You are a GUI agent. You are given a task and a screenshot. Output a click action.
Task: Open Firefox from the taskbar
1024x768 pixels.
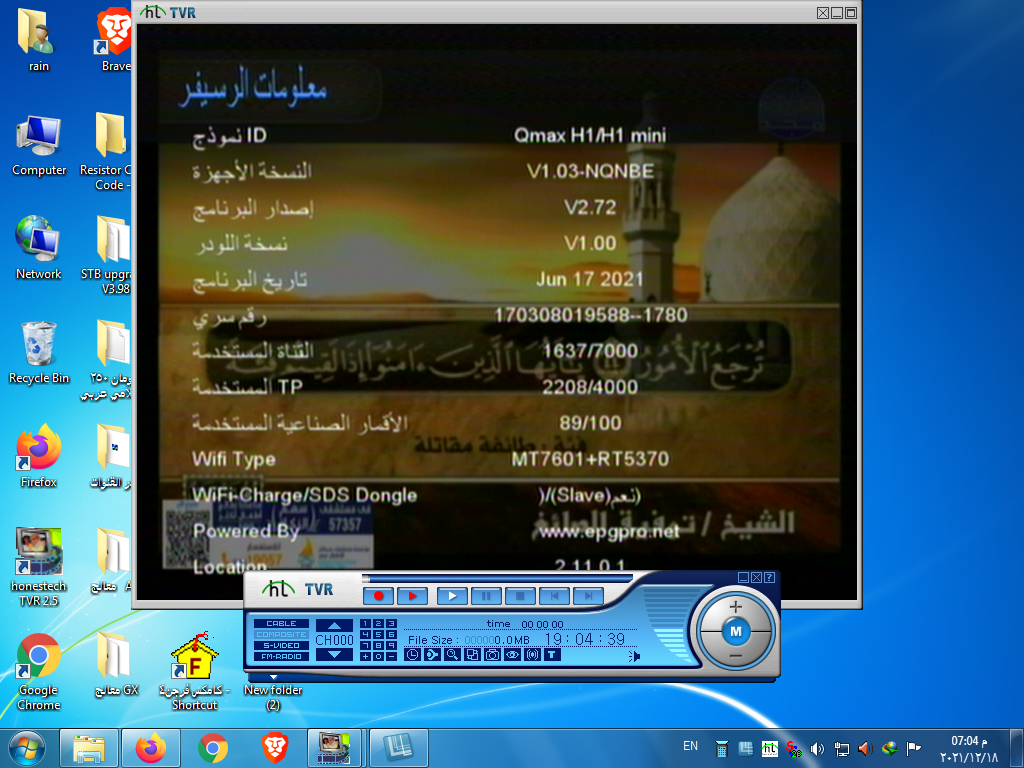(x=151, y=748)
